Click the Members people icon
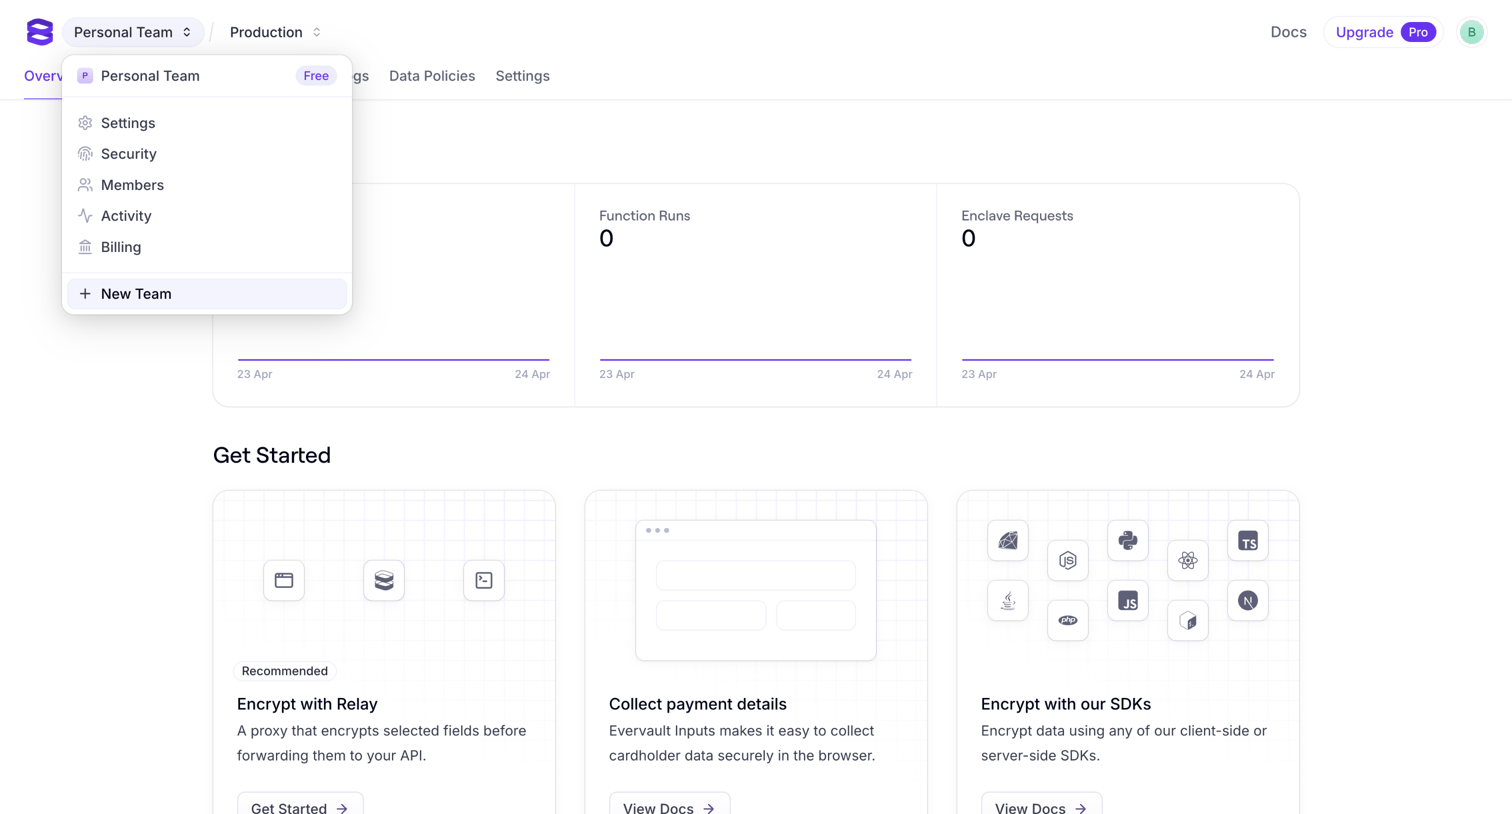 pos(85,185)
